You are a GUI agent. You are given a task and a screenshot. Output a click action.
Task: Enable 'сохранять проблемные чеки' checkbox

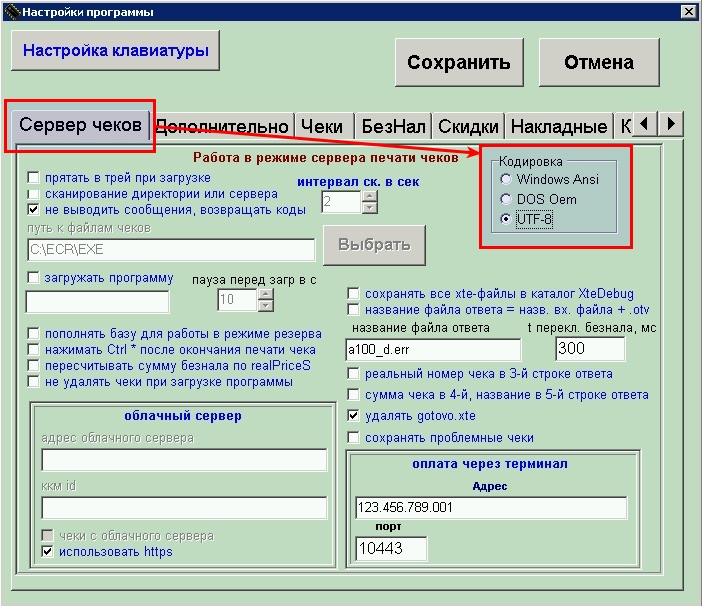353,437
